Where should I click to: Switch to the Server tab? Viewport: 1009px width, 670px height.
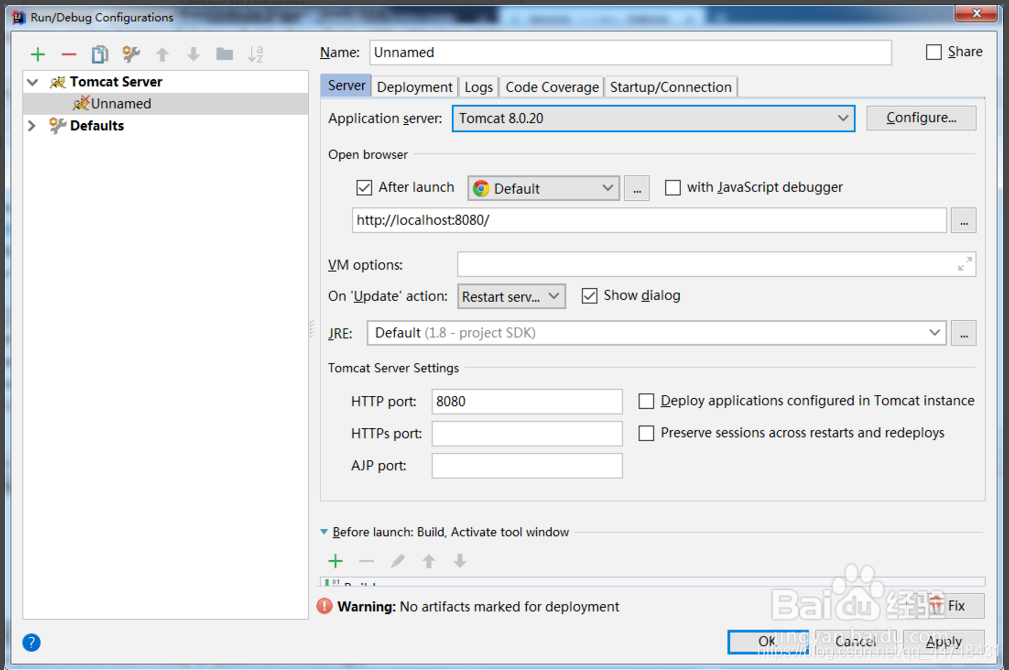coord(346,86)
